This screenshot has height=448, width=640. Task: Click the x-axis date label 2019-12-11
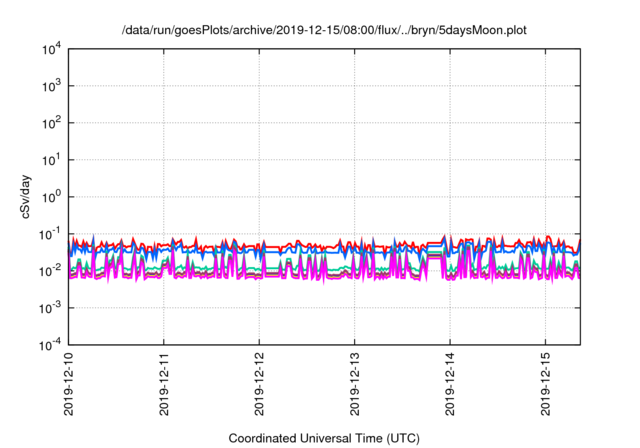point(164,384)
